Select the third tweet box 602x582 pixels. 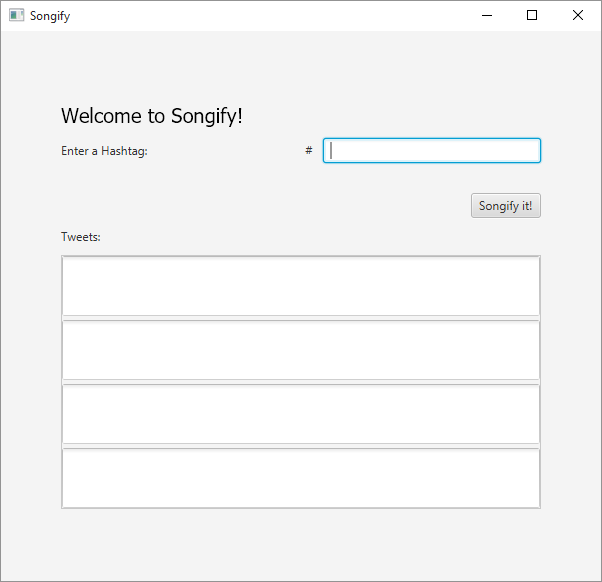tap(301, 414)
